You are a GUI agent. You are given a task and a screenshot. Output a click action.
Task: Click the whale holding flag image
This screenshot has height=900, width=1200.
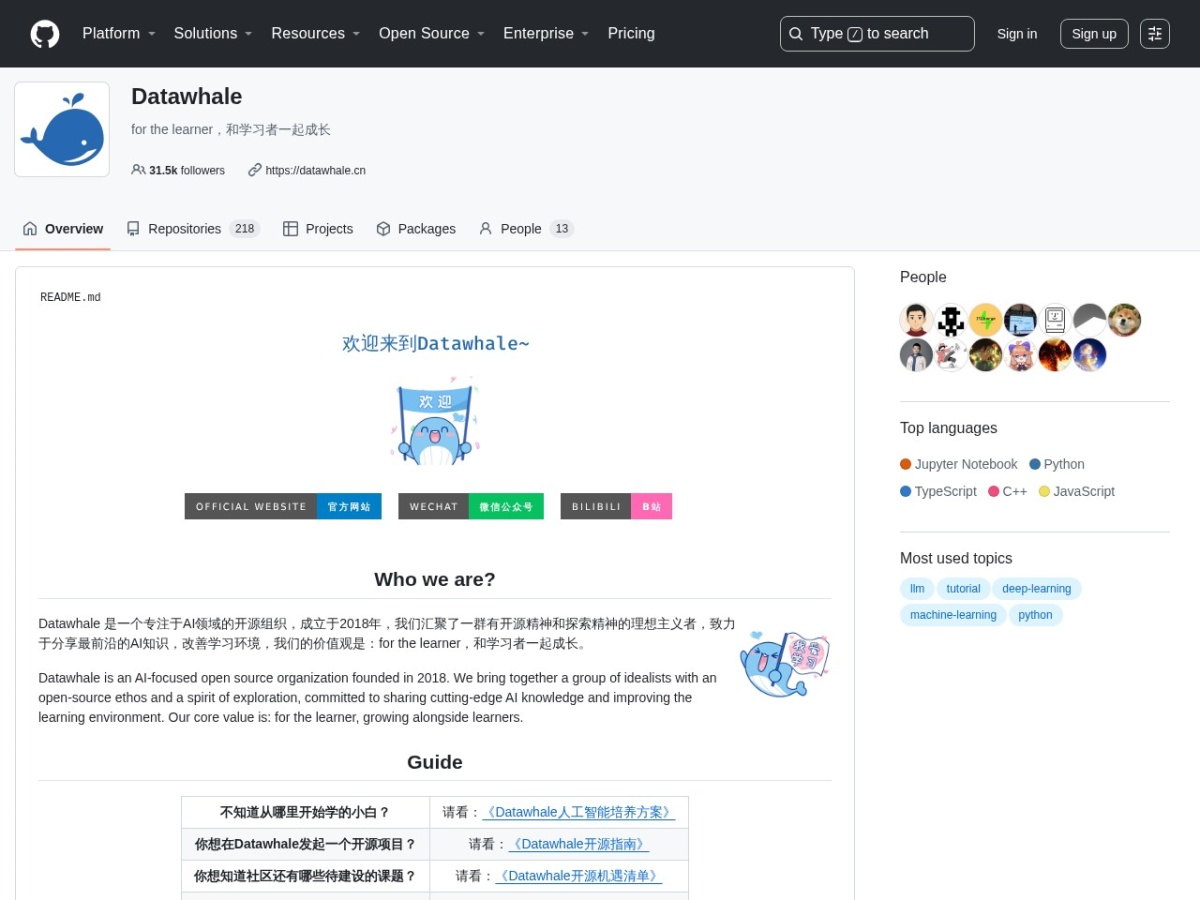[x=785, y=664]
